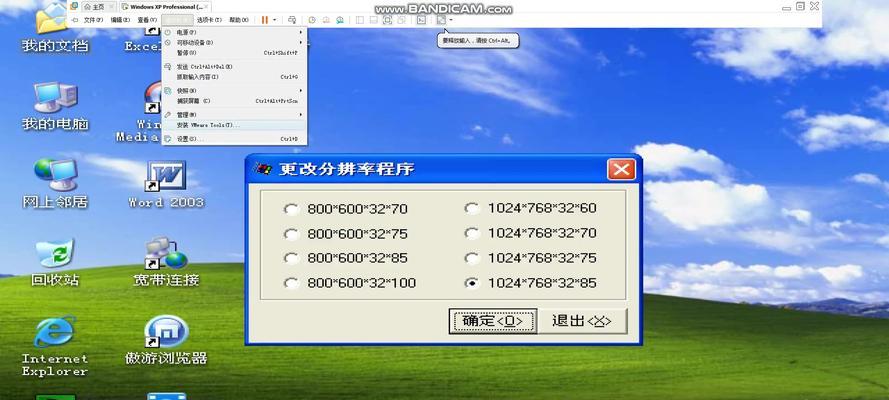Close the 更改分辨率程序 dialog

pos(621,169)
